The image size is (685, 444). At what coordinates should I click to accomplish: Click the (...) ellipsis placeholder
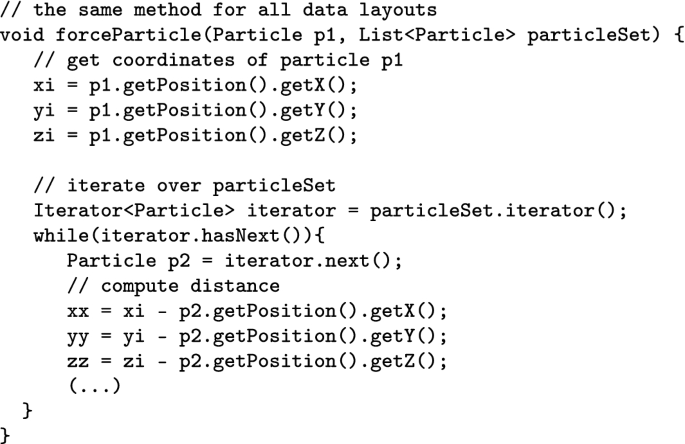coord(95,386)
